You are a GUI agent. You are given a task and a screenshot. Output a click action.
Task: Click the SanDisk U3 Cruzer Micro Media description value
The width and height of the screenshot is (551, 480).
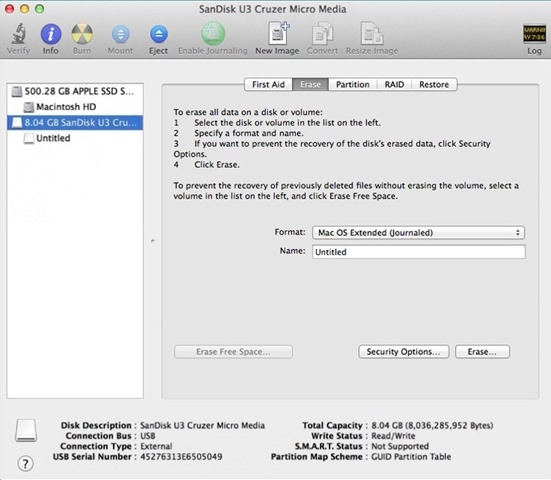coord(202,426)
